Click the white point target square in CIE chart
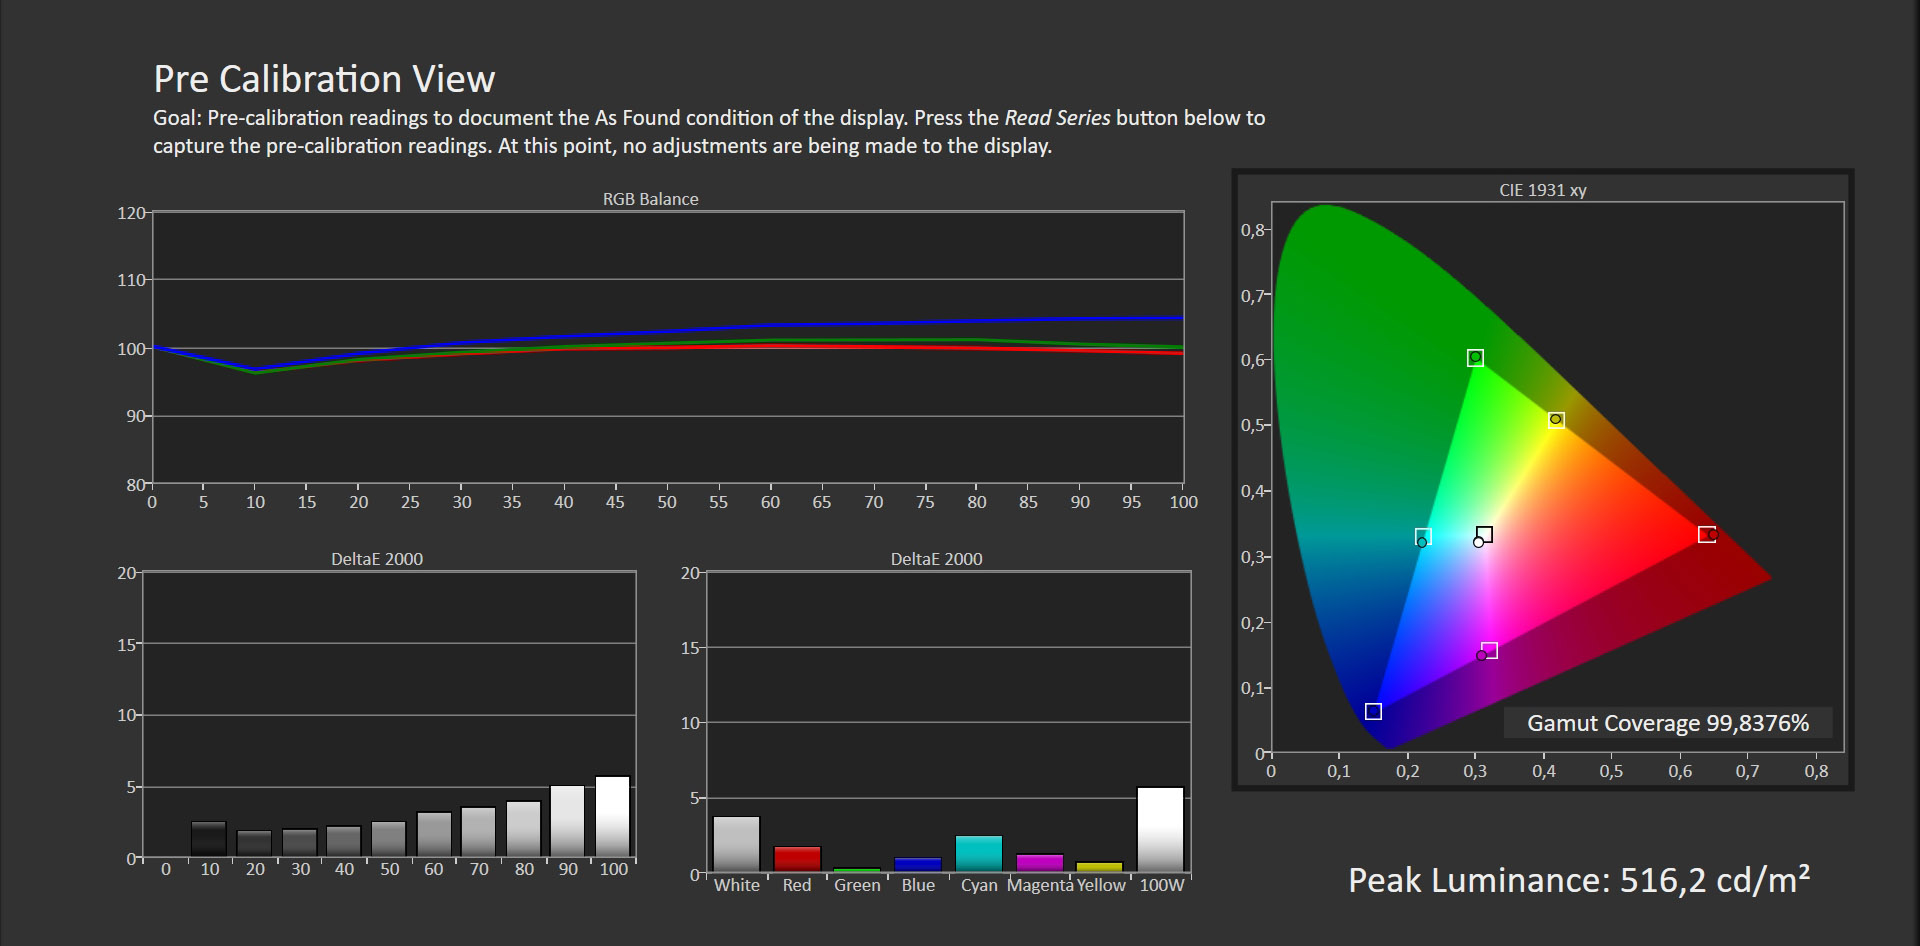 tap(1485, 535)
